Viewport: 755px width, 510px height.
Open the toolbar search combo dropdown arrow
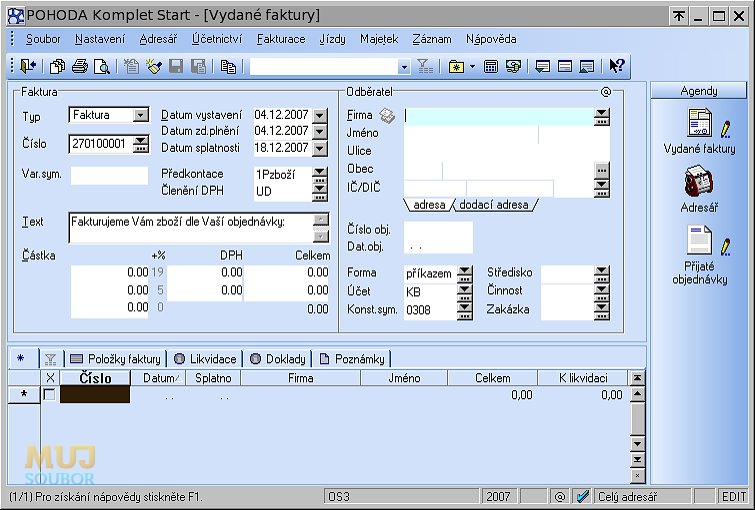404,67
